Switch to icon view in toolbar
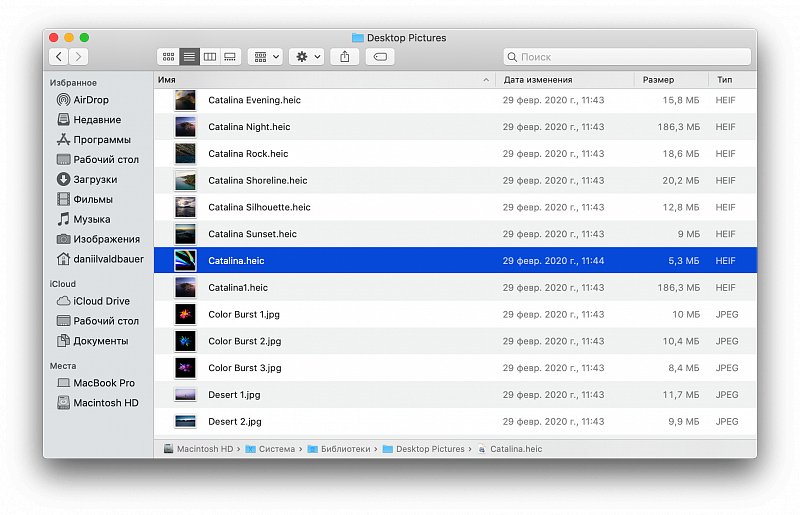800x515 pixels. click(168, 57)
